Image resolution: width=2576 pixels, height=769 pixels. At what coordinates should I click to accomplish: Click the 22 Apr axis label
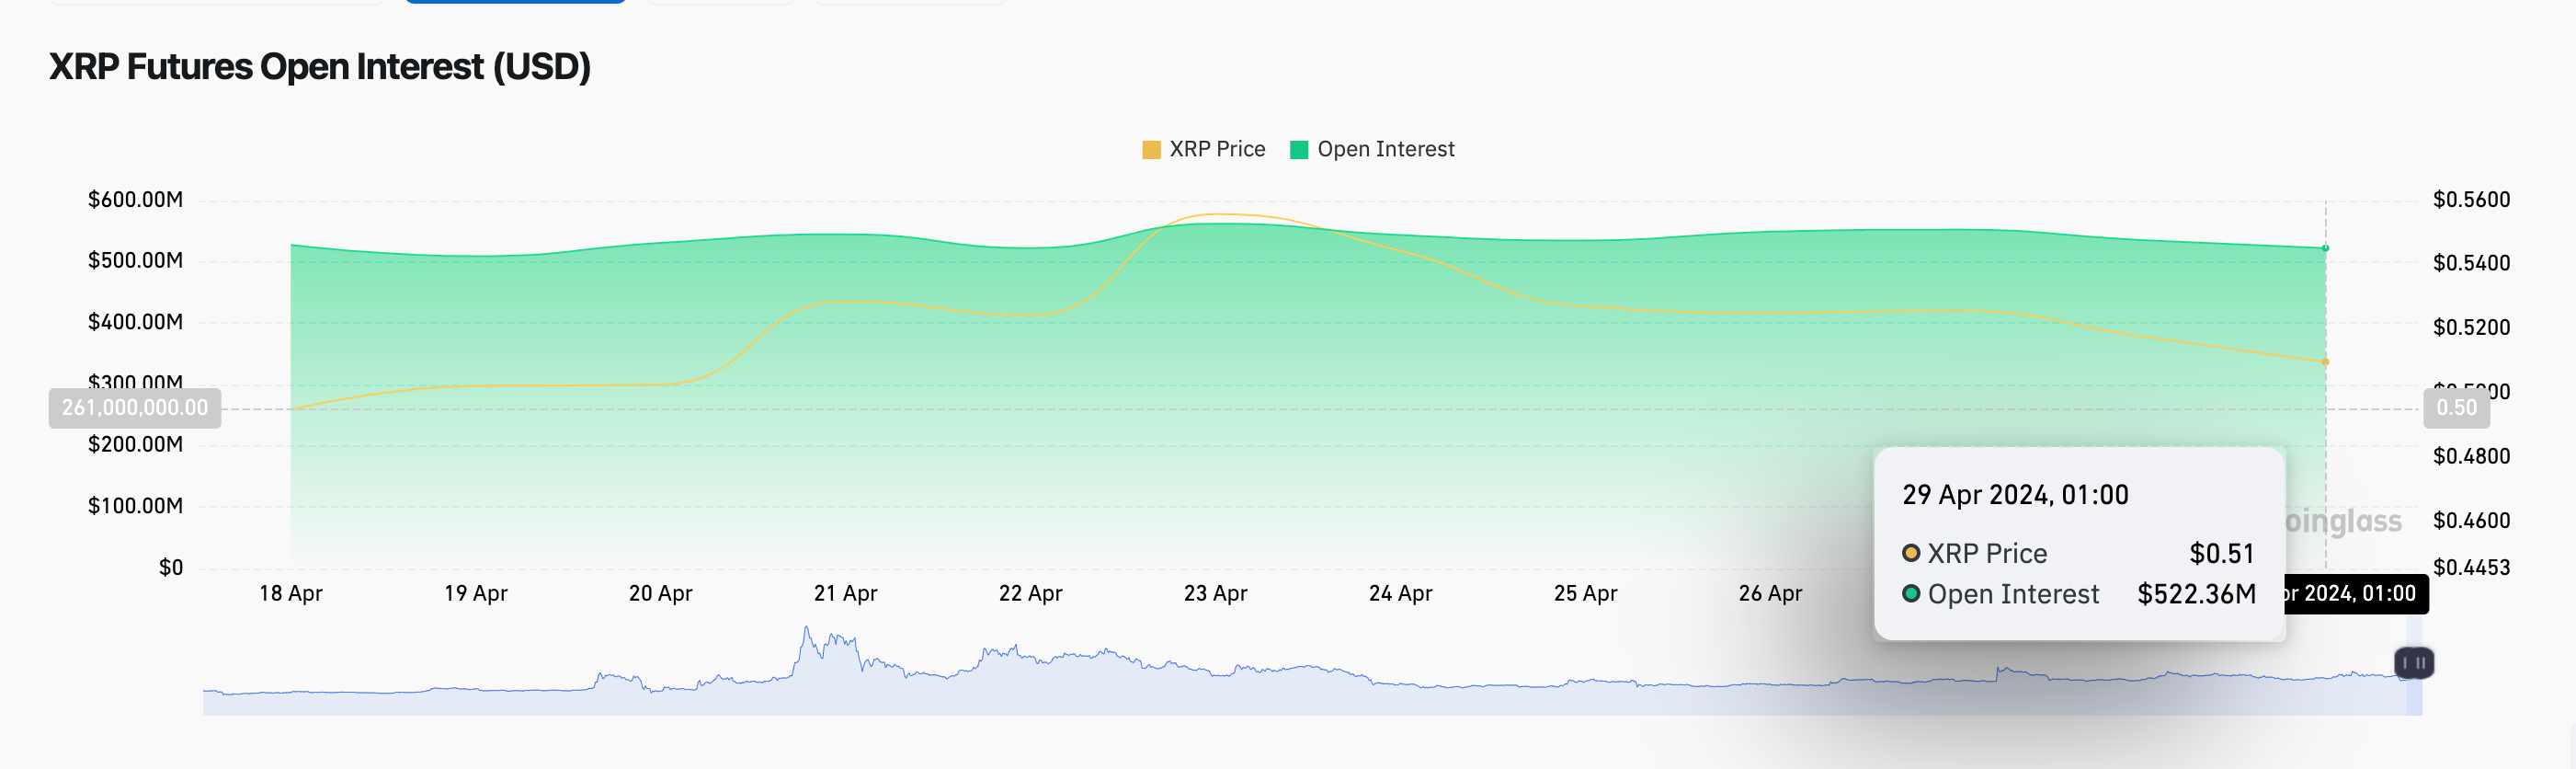click(x=1031, y=593)
